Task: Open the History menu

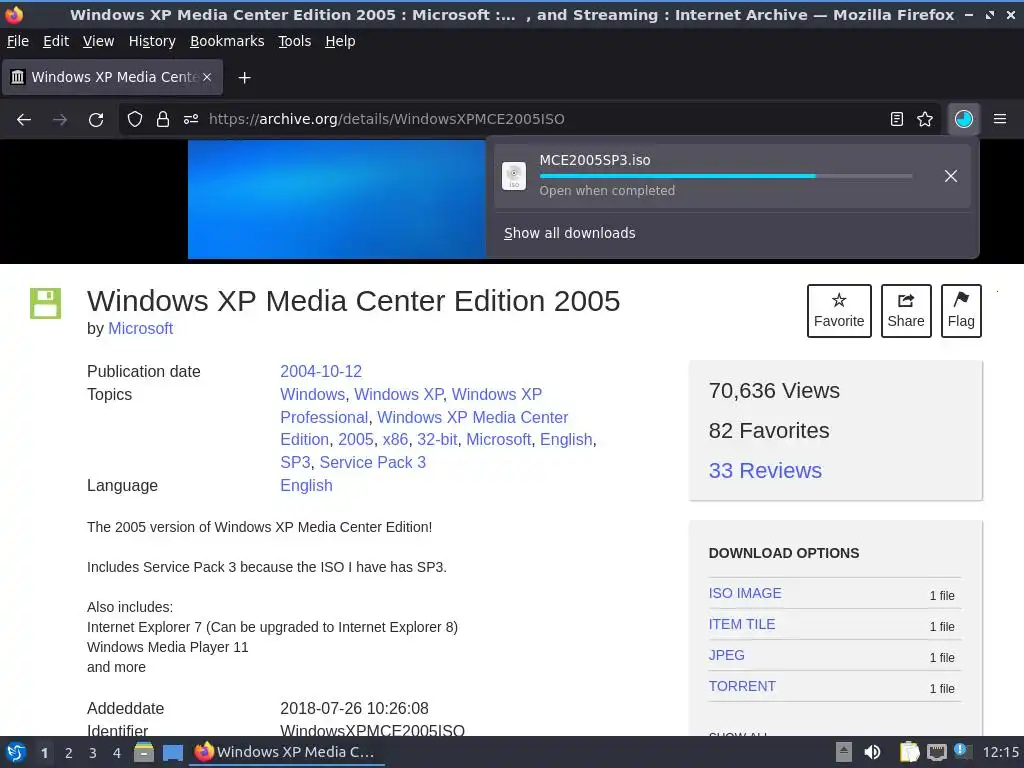Action: (152, 41)
